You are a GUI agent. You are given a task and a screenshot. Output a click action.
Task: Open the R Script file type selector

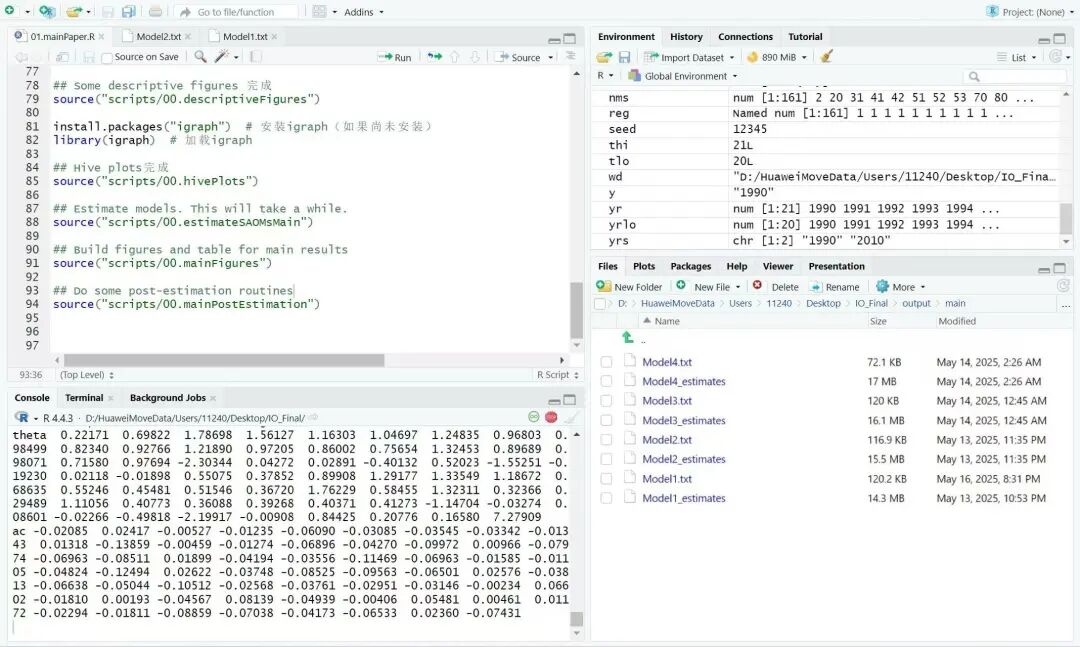[558, 375]
